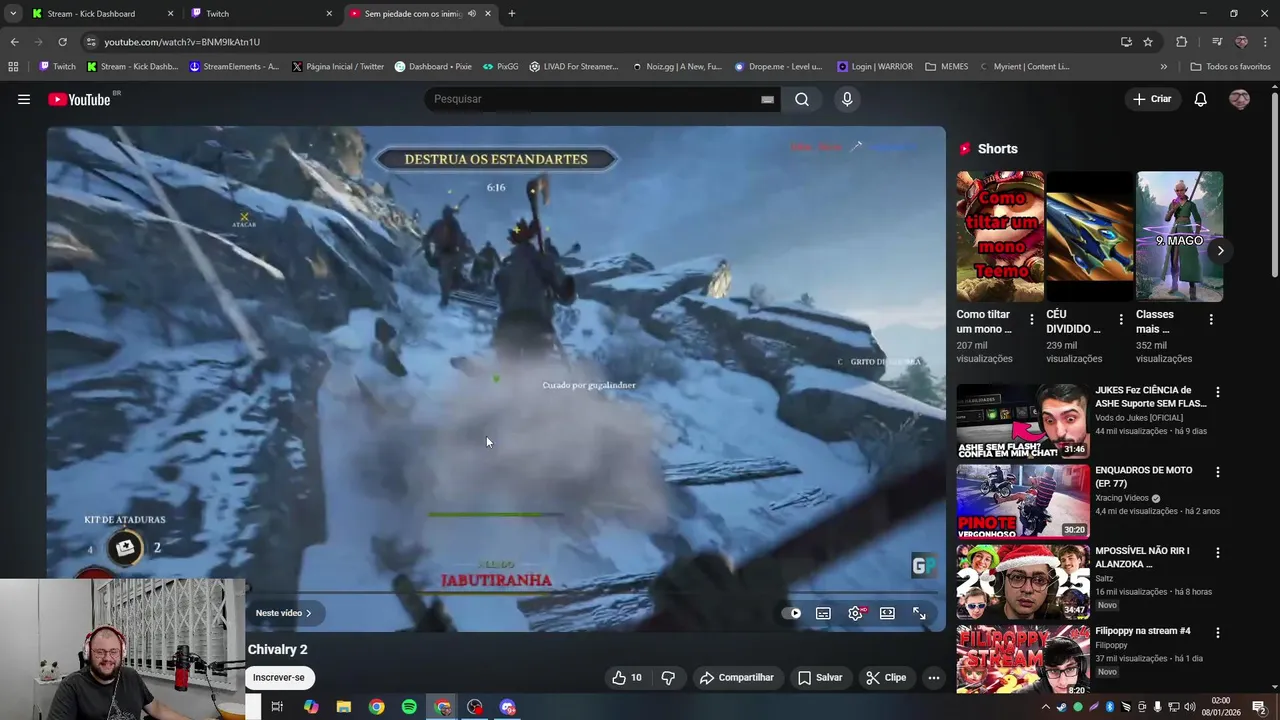Expand hidden bookmarks chevron
1280x720 pixels.
pyautogui.click(x=1163, y=67)
